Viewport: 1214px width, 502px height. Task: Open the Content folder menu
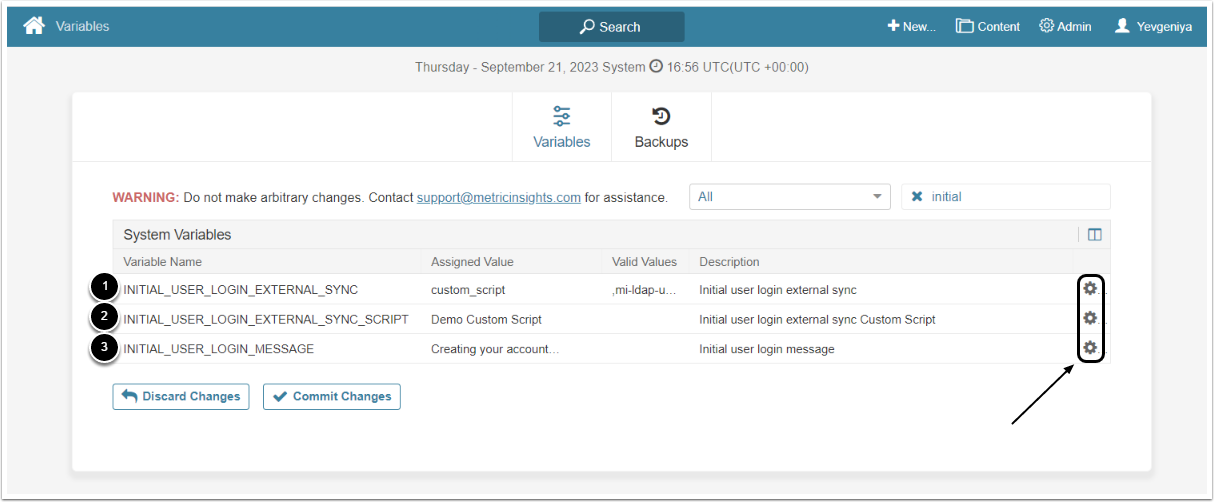coord(987,26)
